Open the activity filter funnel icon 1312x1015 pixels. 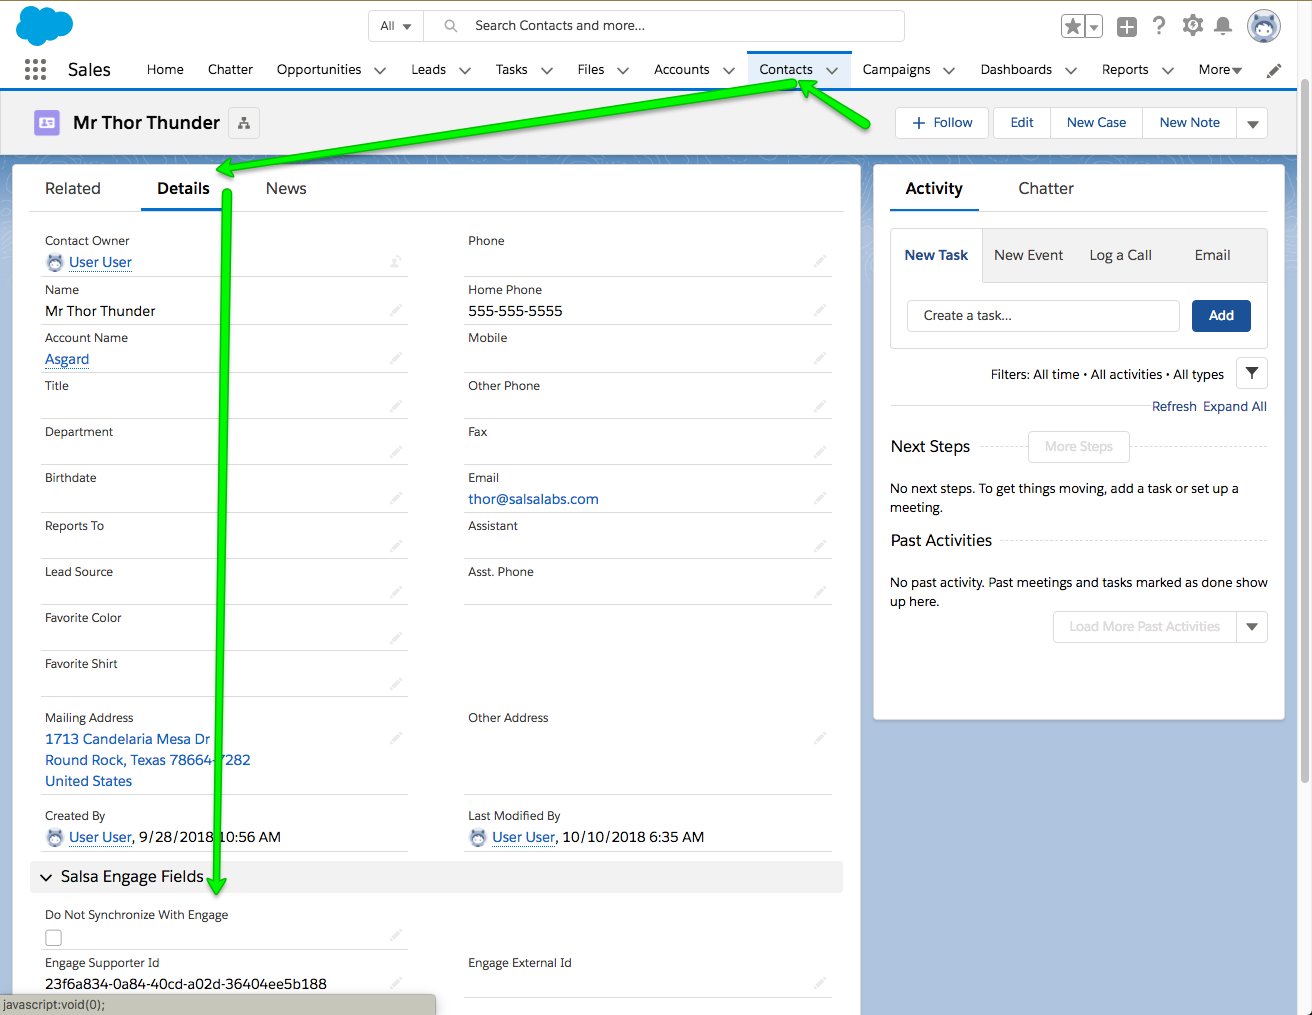(1252, 373)
